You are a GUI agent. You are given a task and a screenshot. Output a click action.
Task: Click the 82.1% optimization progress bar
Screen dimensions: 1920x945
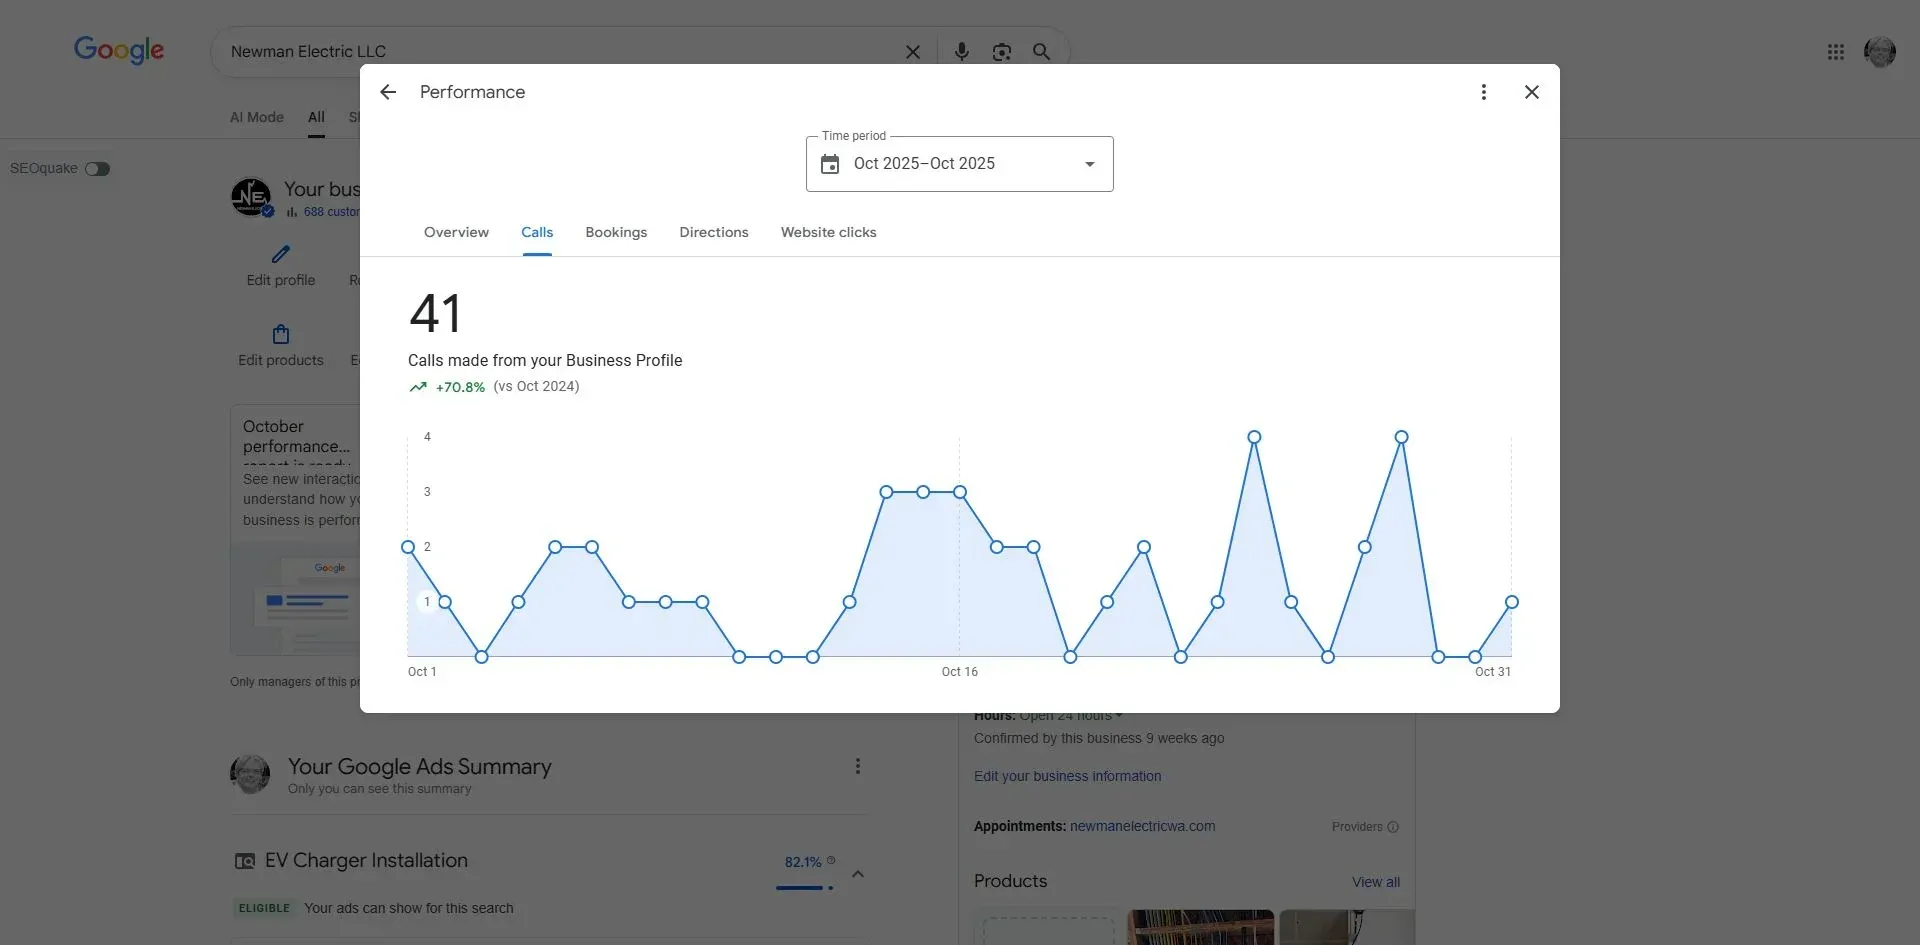coord(803,887)
